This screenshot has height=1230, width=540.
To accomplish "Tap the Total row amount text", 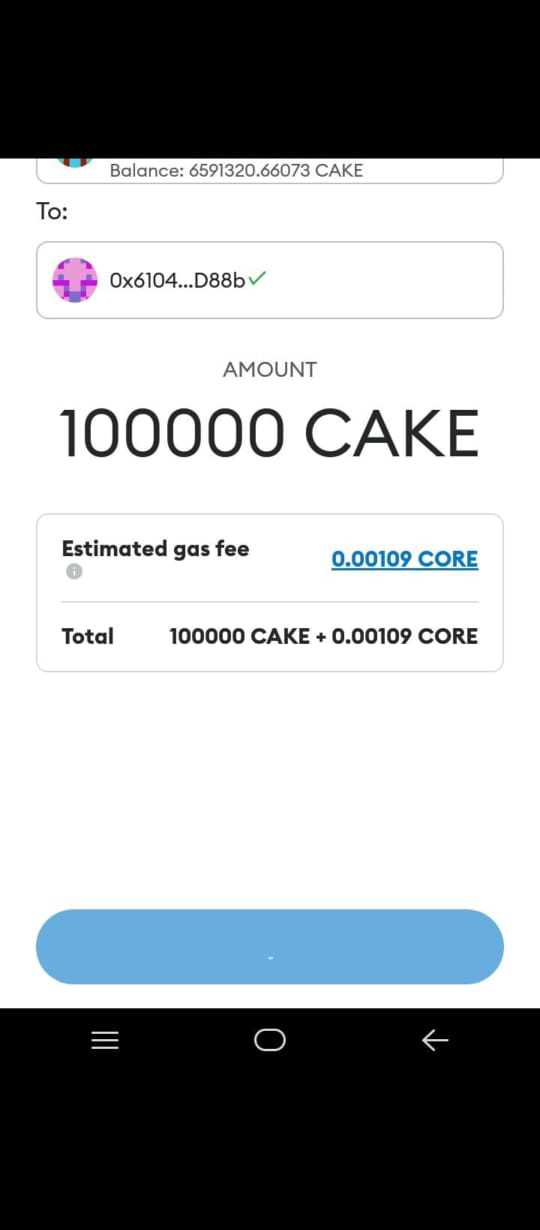I will [324, 636].
